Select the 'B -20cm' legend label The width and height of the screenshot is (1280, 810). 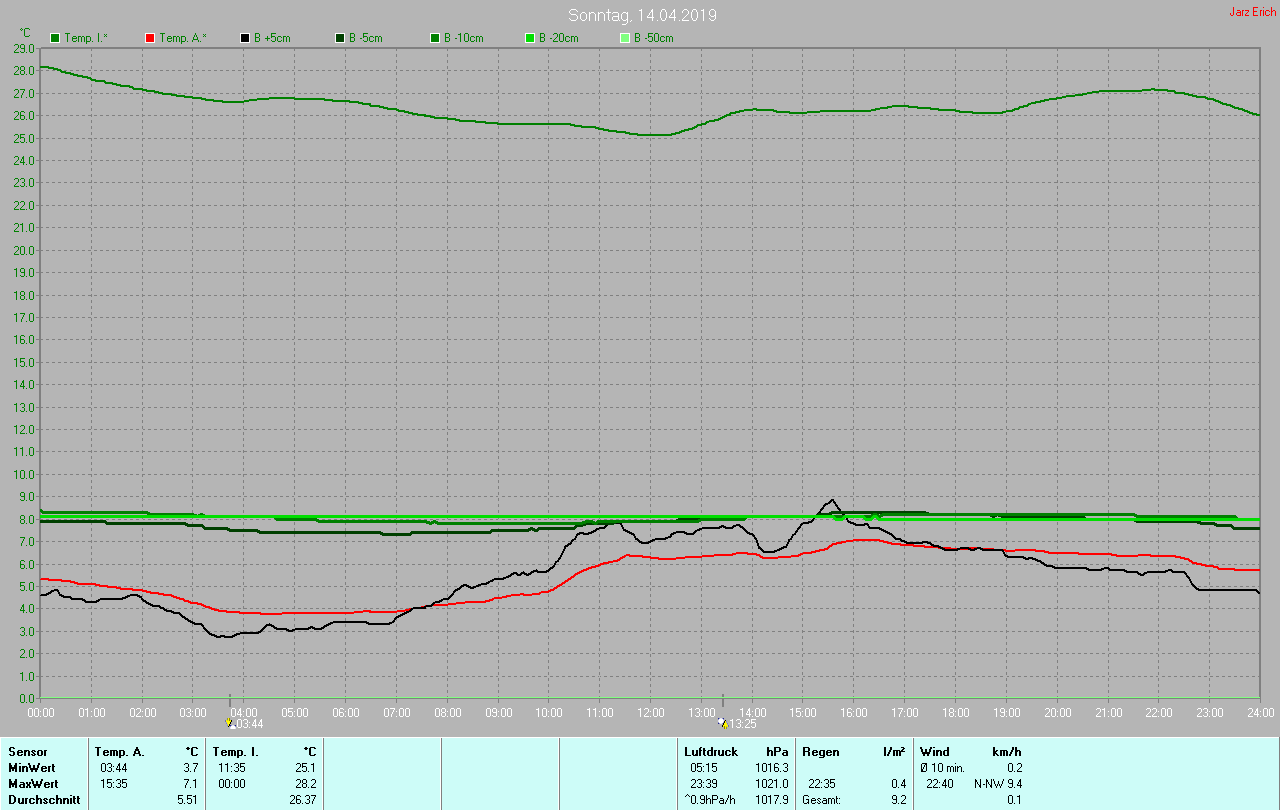coord(558,38)
